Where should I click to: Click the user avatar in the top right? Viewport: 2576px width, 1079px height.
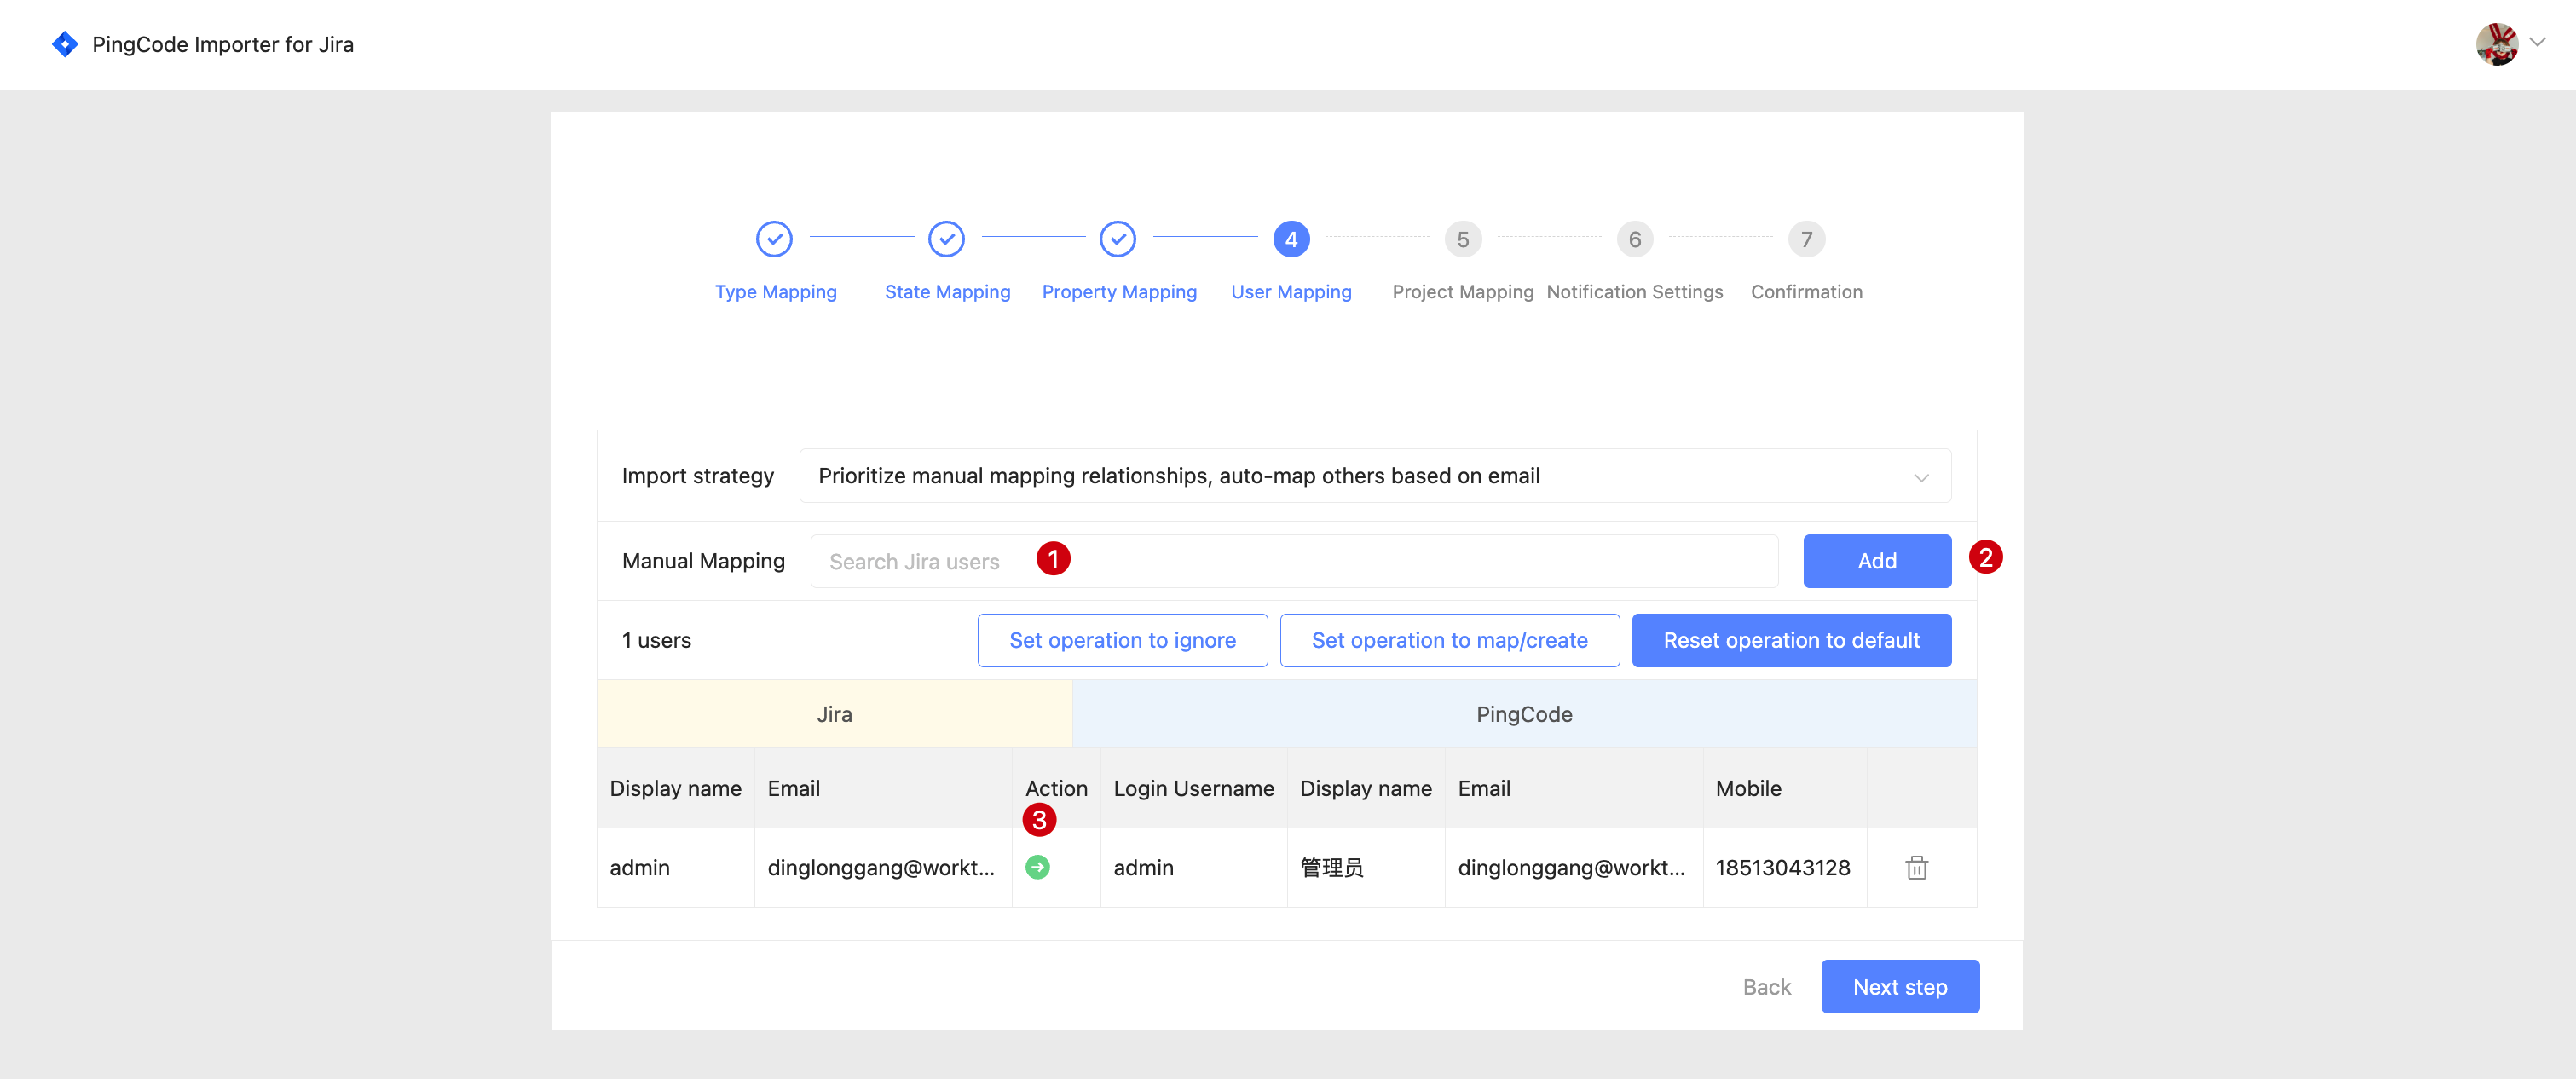(x=2497, y=44)
